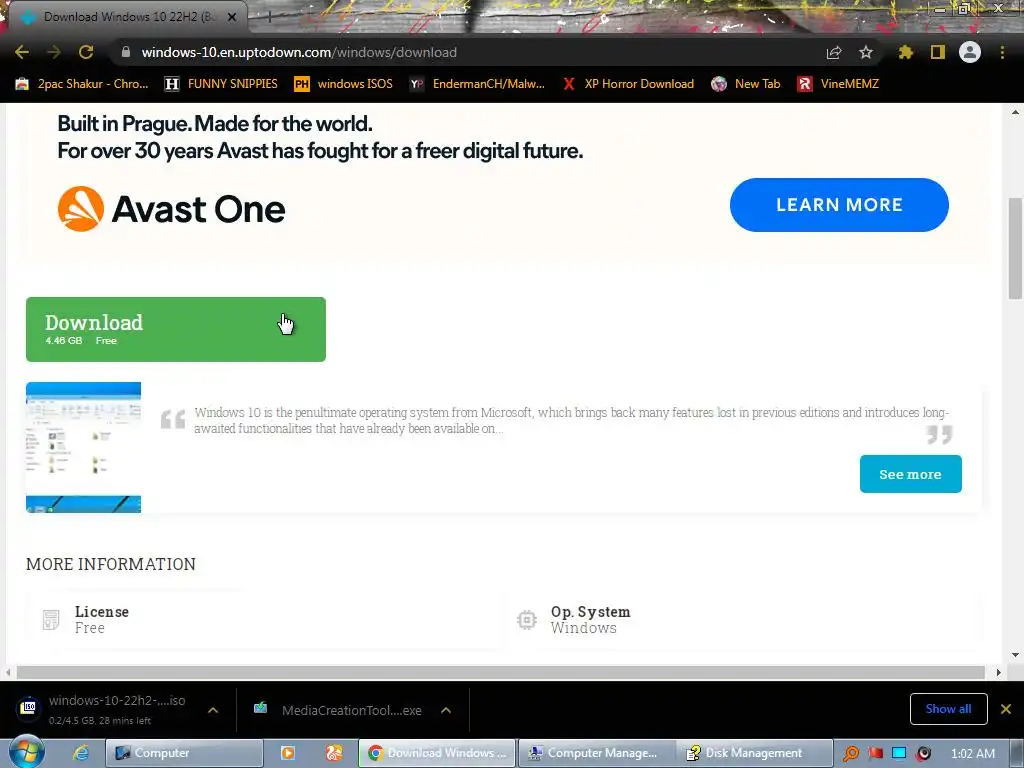Open the windows ISOS bookmark

[344, 84]
